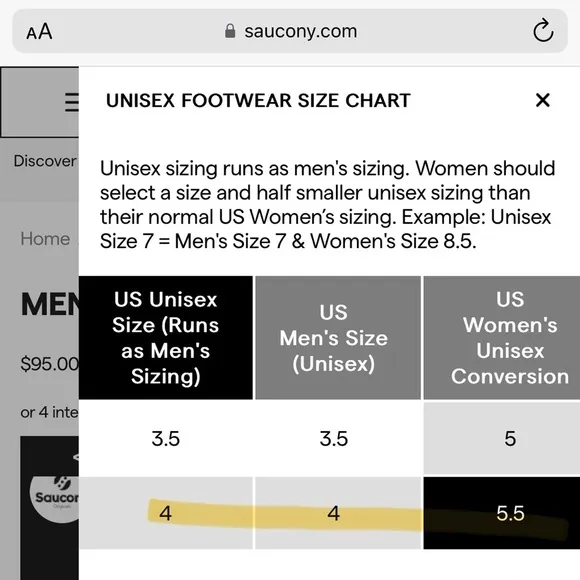Open the hamburger menu icon
This screenshot has height=580, width=580.
pos(72,102)
